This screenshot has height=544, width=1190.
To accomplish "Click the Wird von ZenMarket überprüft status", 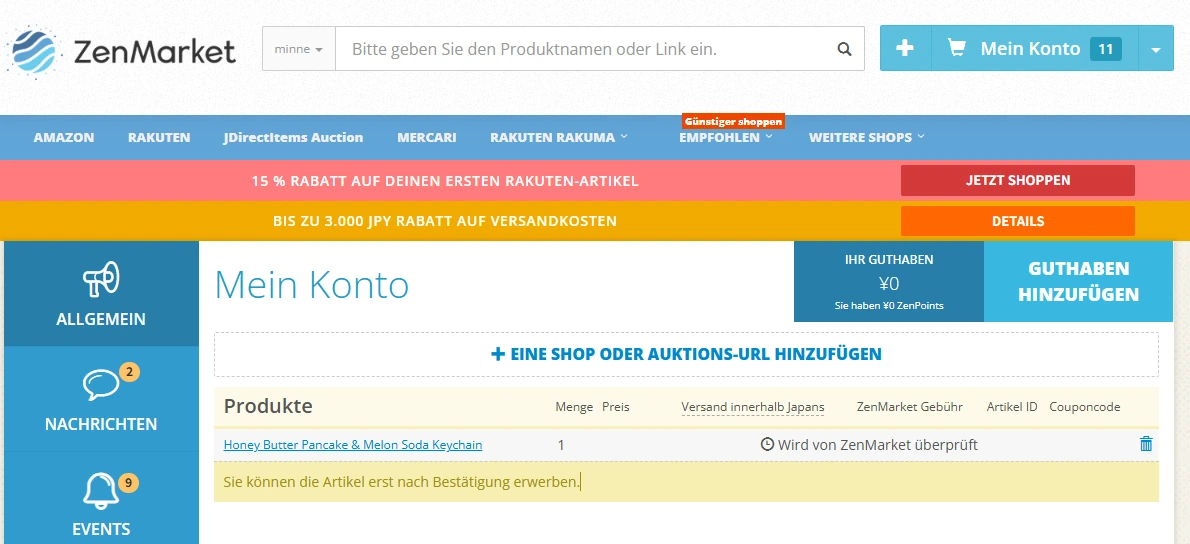I will point(869,445).
